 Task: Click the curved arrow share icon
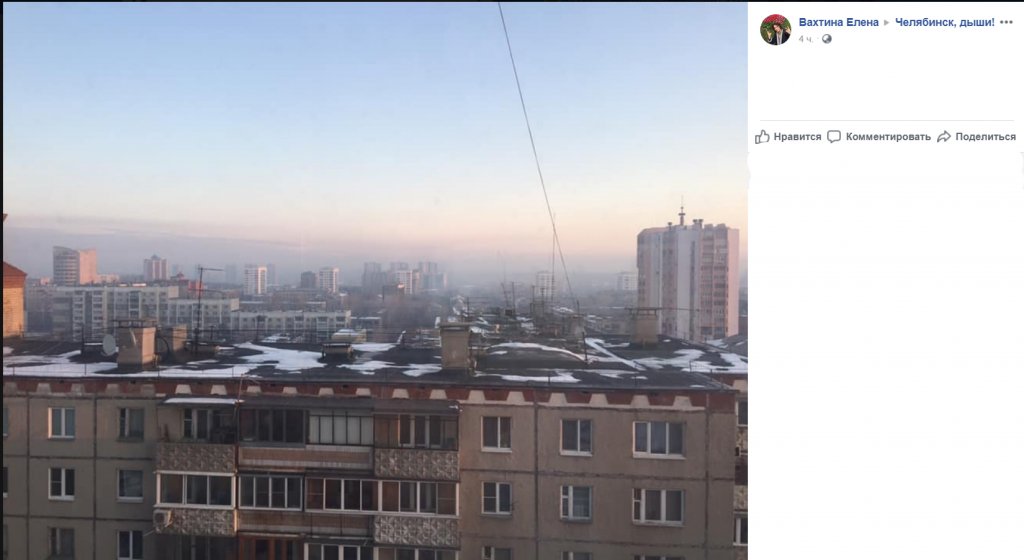tap(944, 136)
